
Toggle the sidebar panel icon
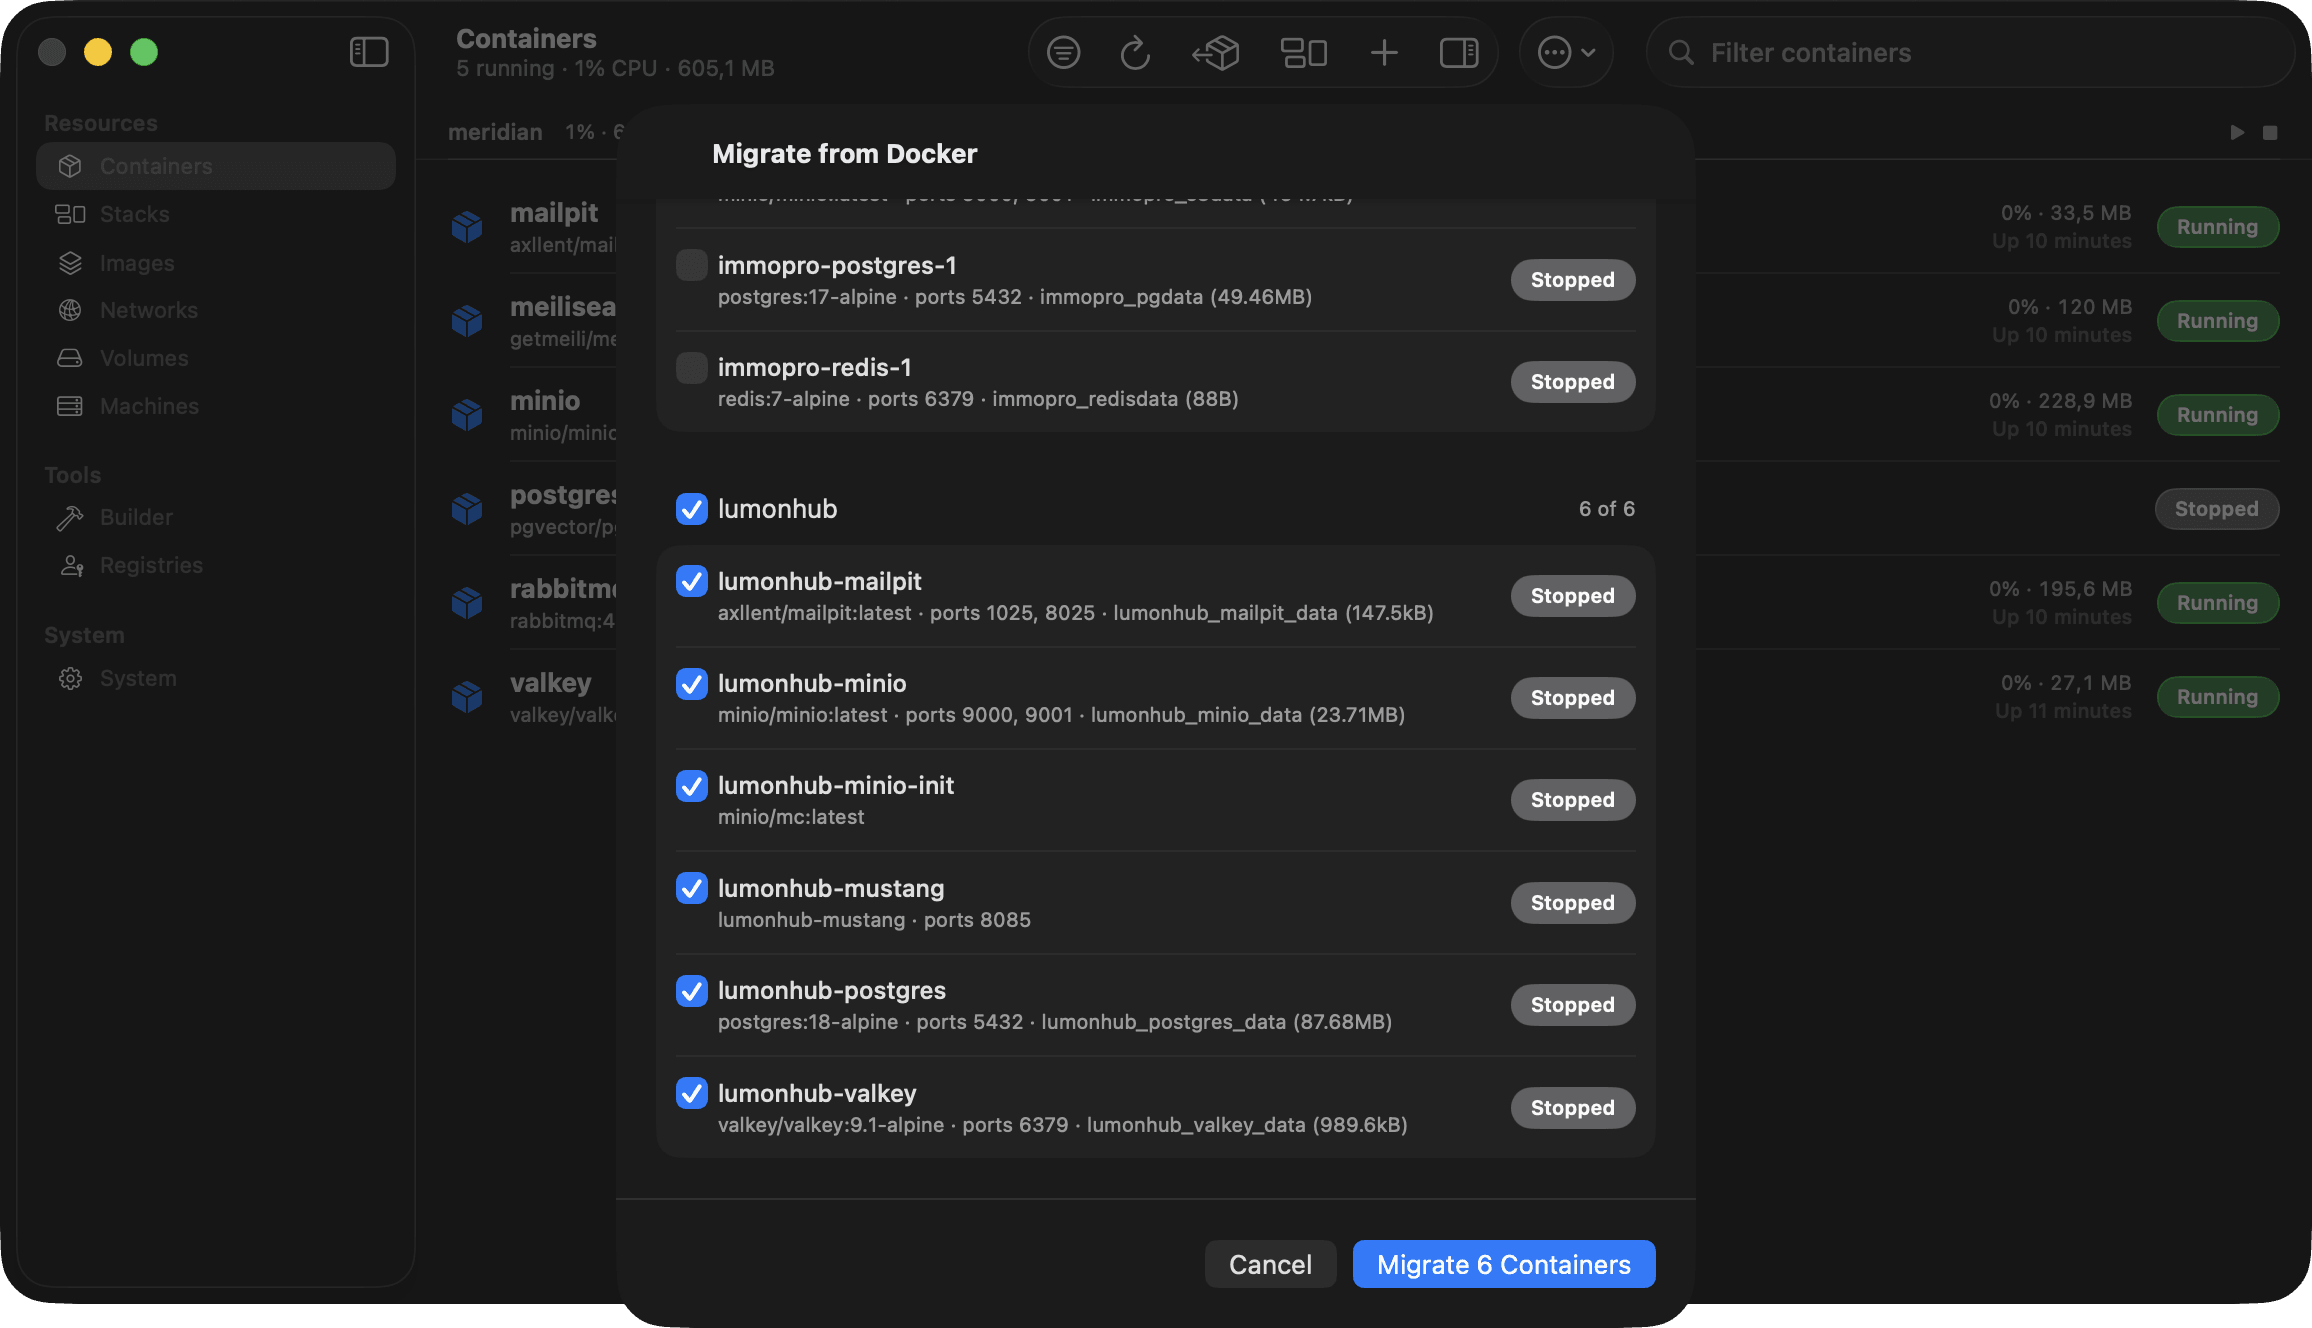[x=369, y=52]
